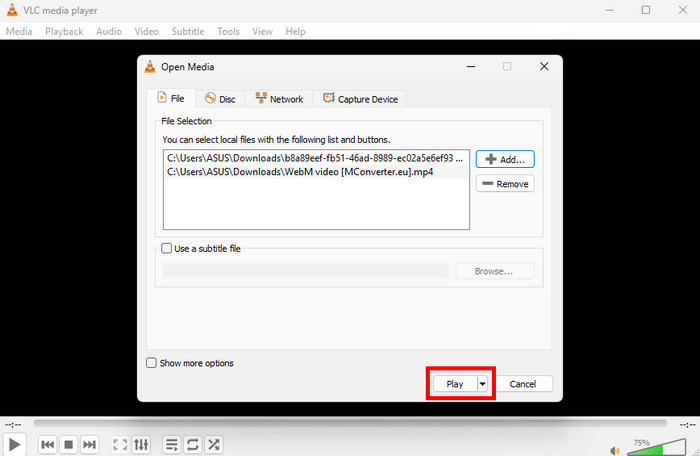Minimize the Open Media dialog

point(471,67)
